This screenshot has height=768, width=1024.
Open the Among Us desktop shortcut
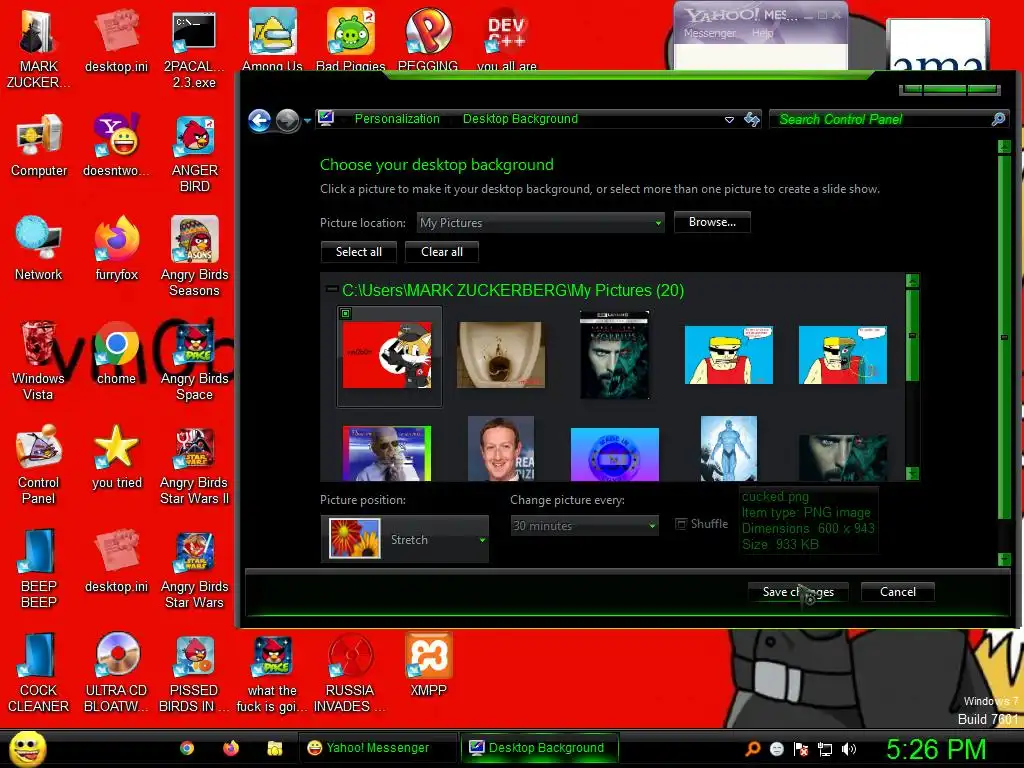pyautogui.click(x=272, y=39)
